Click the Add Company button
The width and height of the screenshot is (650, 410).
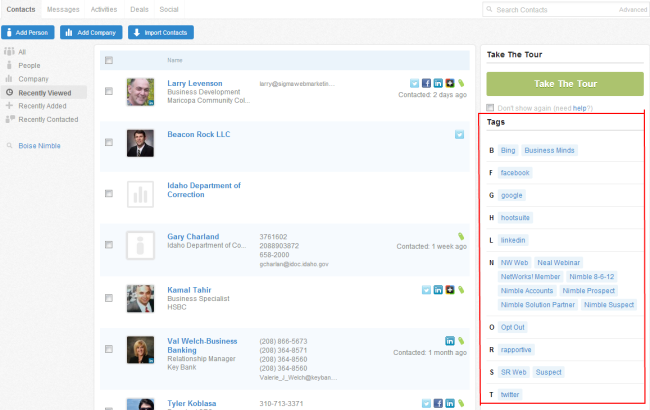pyautogui.click(x=91, y=32)
